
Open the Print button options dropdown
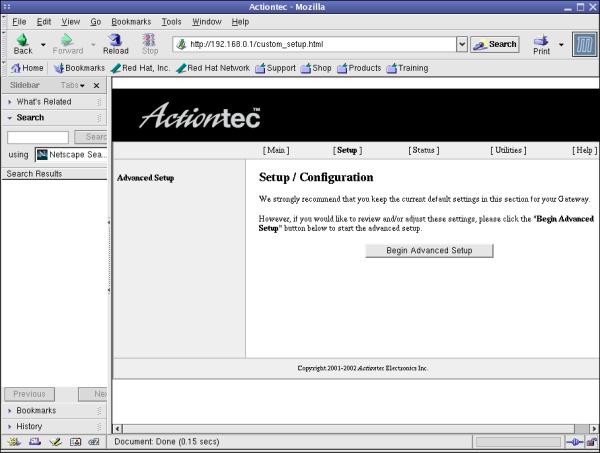tap(561, 45)
